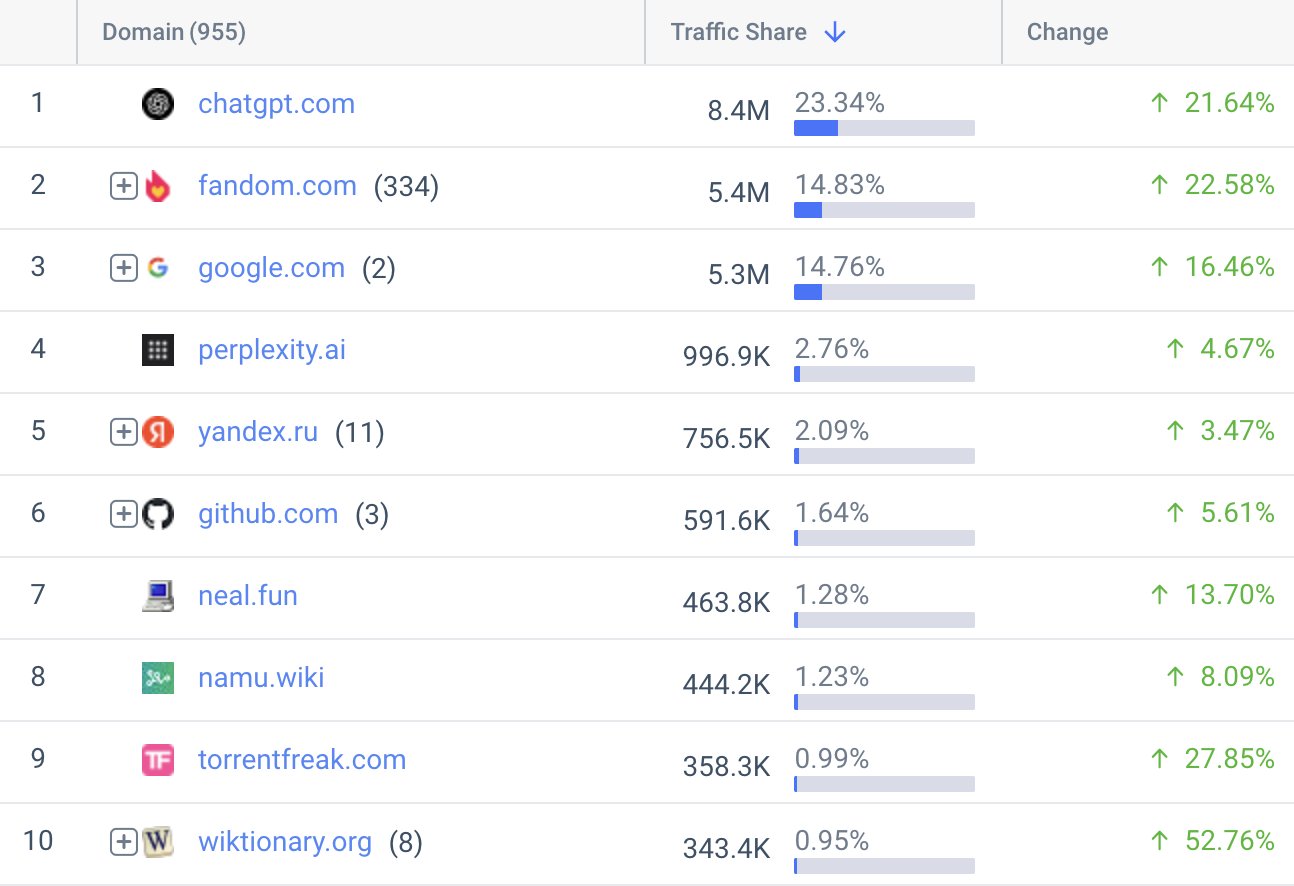The width and height of the screenshot is (1294, 886).
Task: Sort by the Domain (955) column header
Action: click(174, 32)
